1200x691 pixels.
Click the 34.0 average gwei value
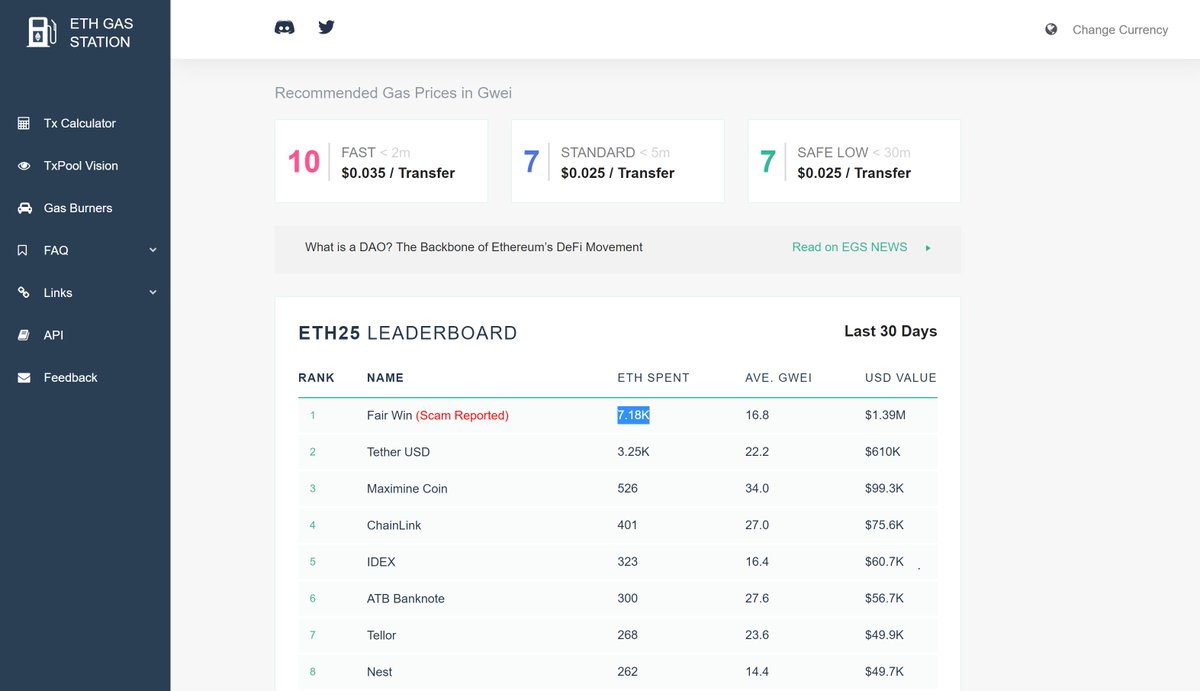coord(757,489)
